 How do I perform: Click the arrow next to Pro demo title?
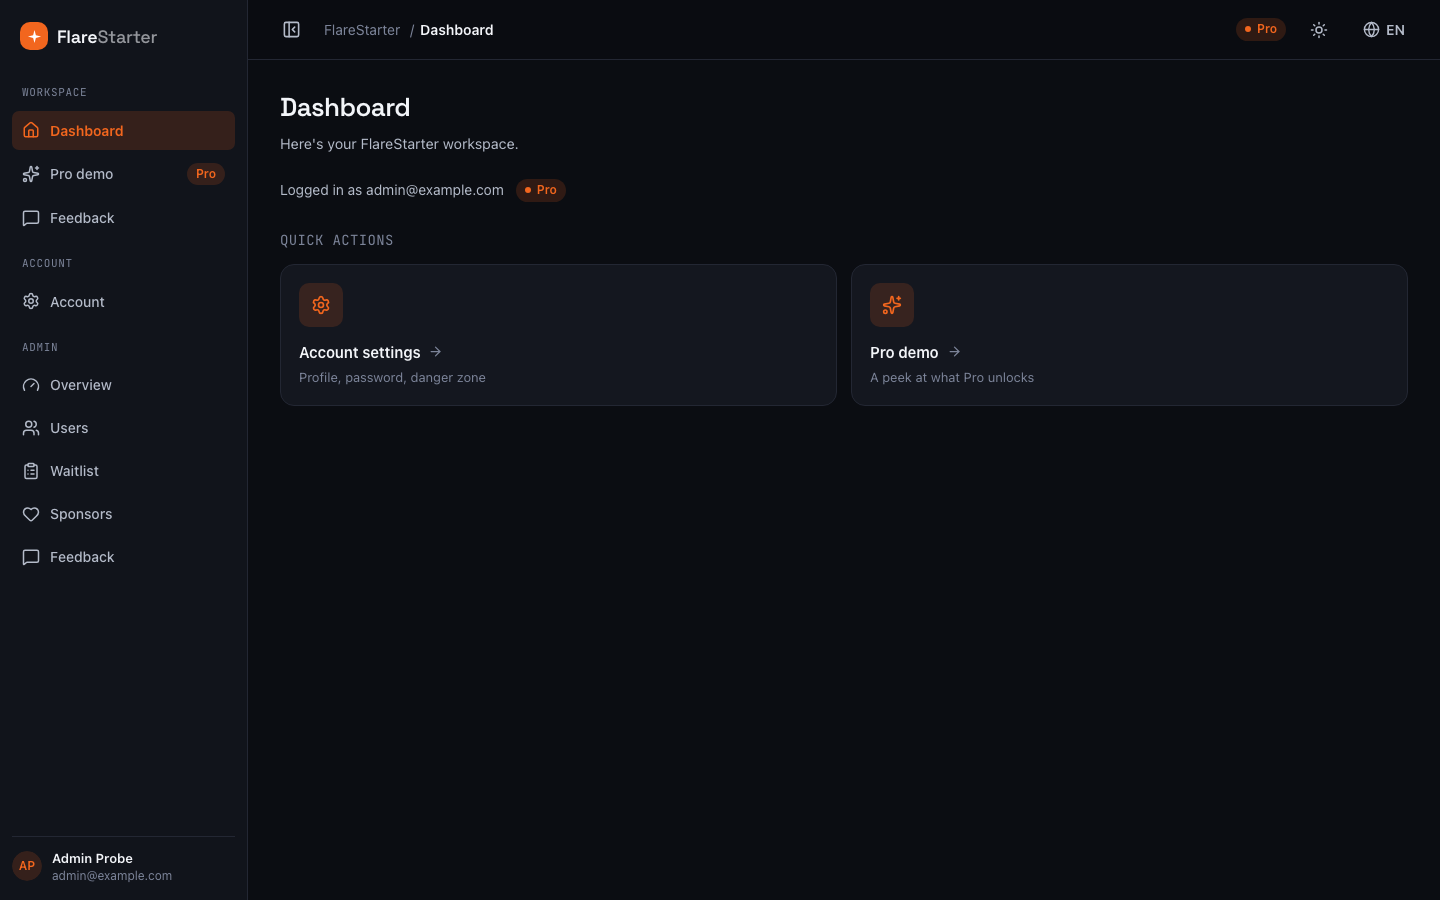click(954, 352)
